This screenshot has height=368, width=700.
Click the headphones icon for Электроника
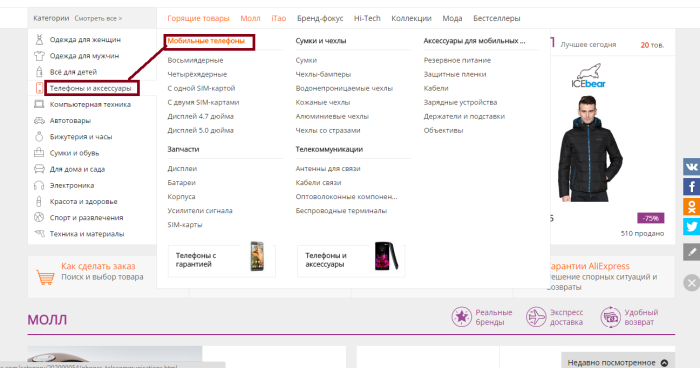[39, 185]
